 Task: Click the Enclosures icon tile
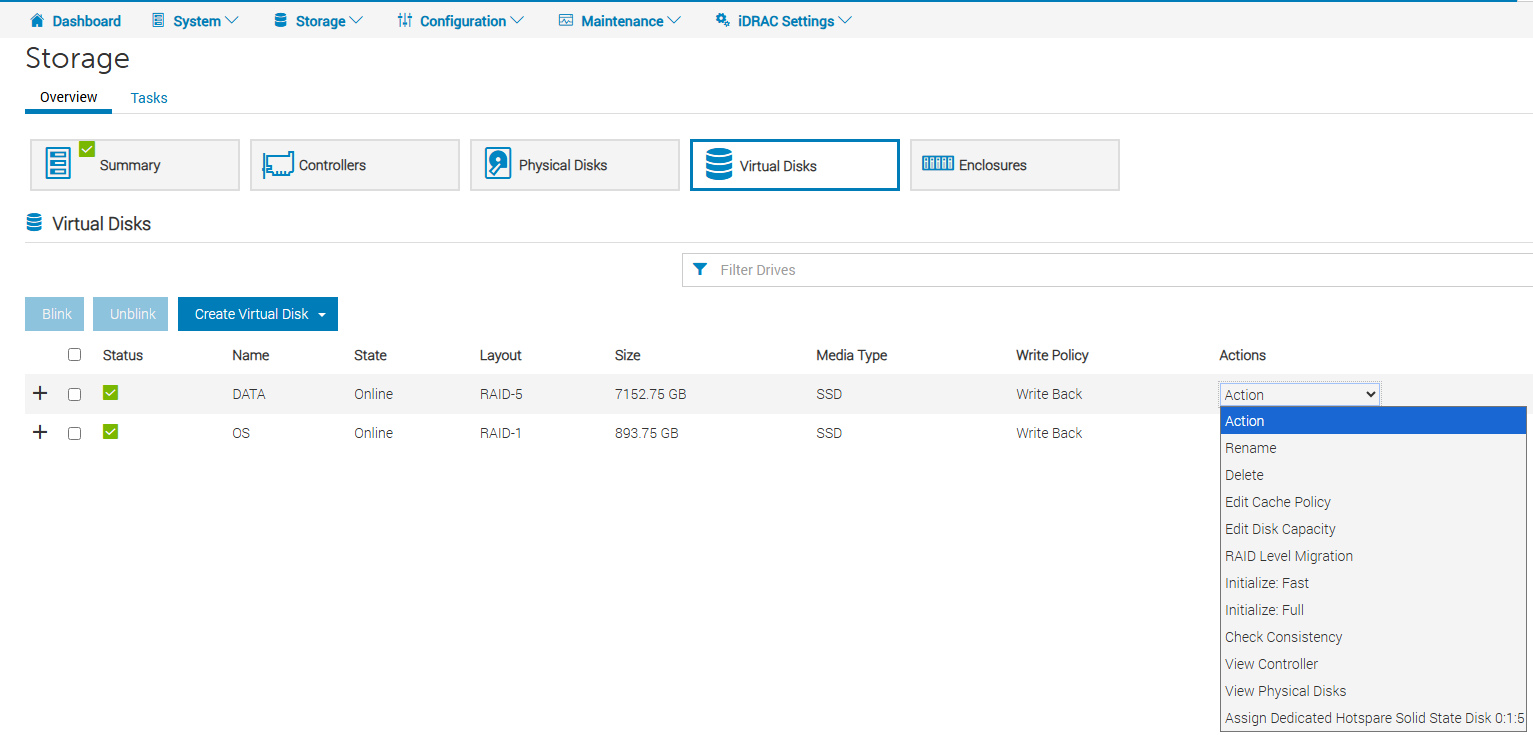coord(937,163)
